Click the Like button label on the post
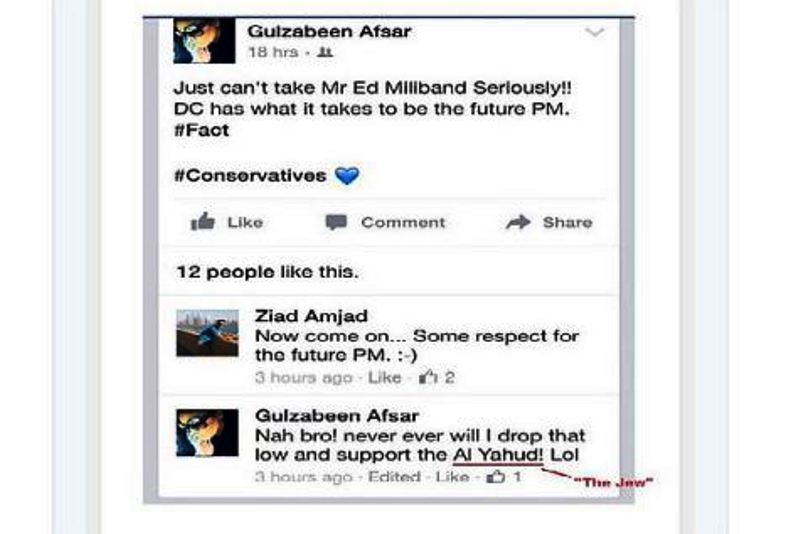Screen dimensions: 800x534 click(x=245, y=222)
